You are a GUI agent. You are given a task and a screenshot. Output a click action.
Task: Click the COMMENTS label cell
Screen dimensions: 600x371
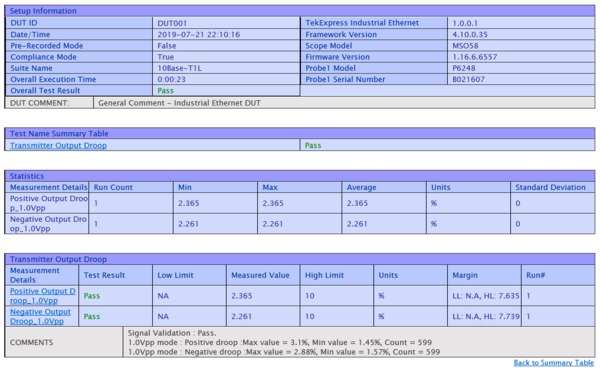[64, 342]
